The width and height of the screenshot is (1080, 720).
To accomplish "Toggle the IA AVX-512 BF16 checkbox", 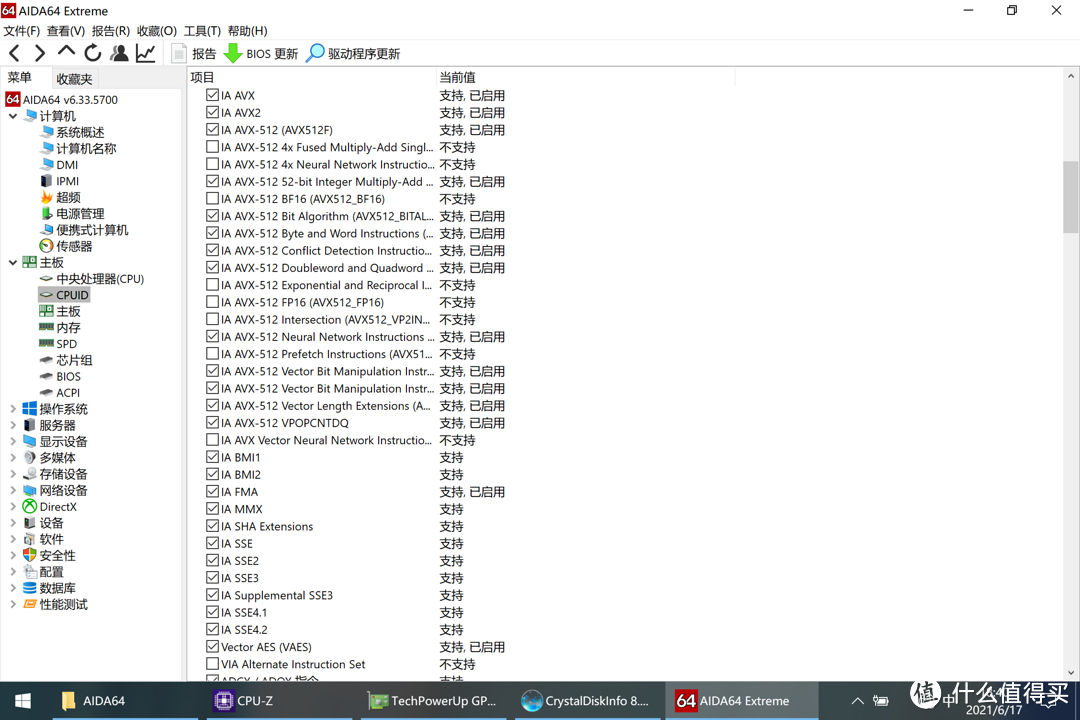I will pyautogui.click(x=212, y=198).
